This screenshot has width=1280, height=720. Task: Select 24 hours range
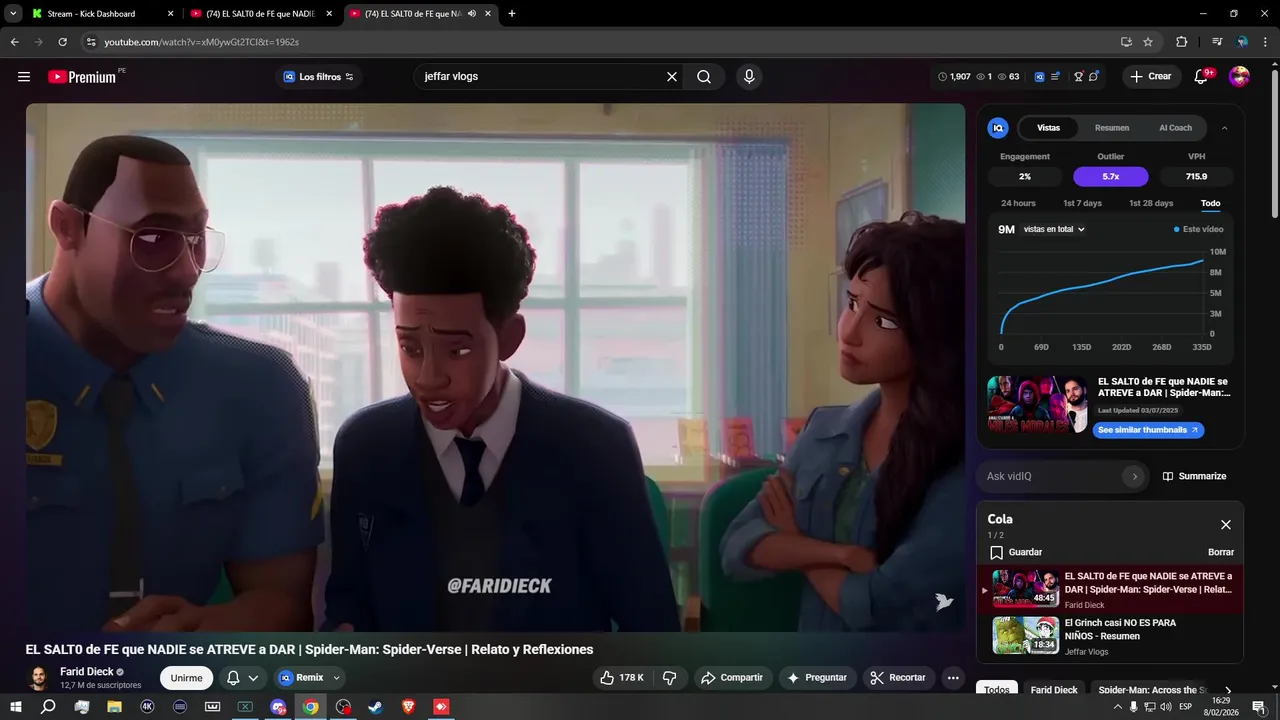[x=1018, y=203]
